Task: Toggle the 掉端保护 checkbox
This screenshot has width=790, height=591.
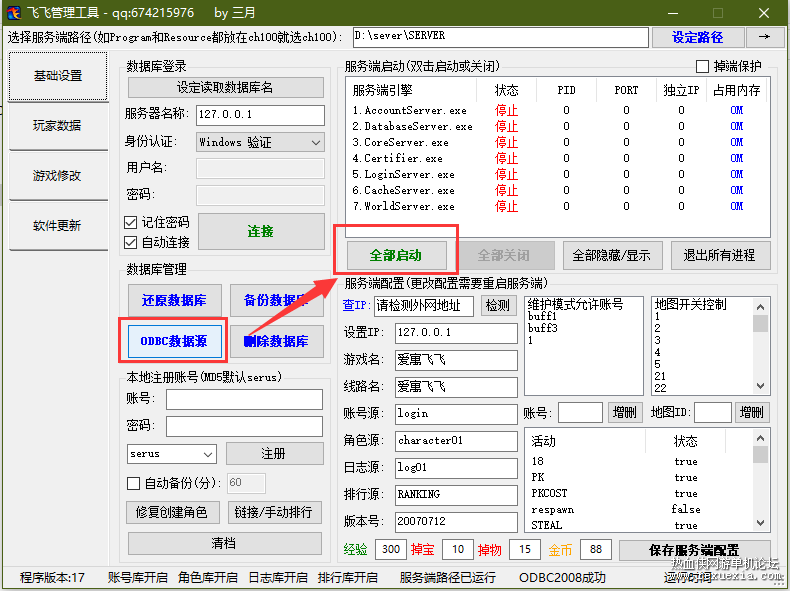Action: [702, 67]
